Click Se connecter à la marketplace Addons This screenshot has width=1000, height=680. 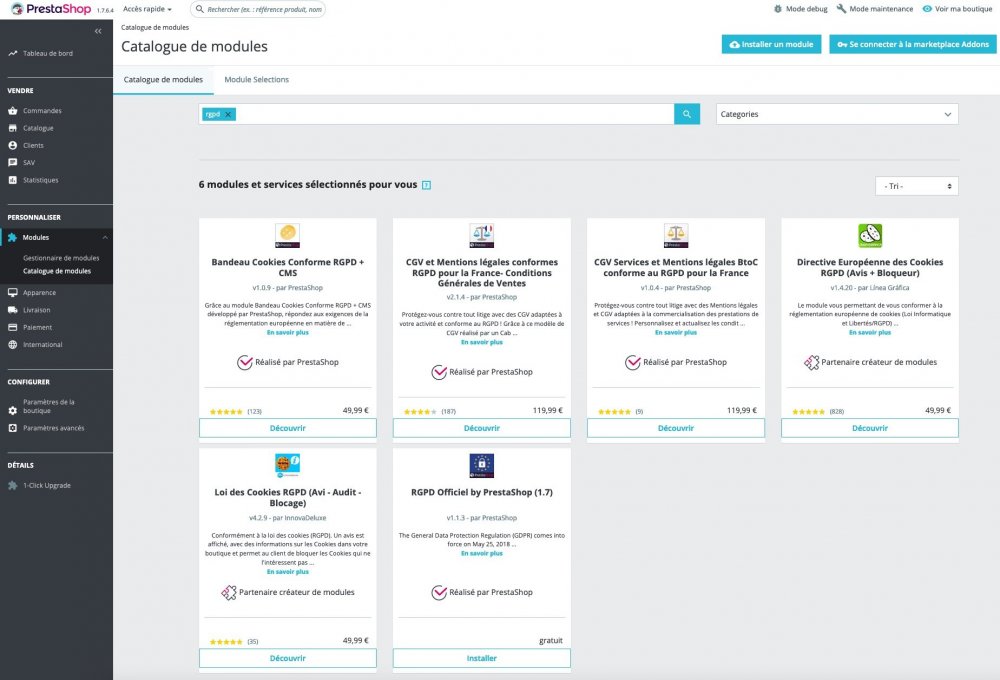click(913, 44)
